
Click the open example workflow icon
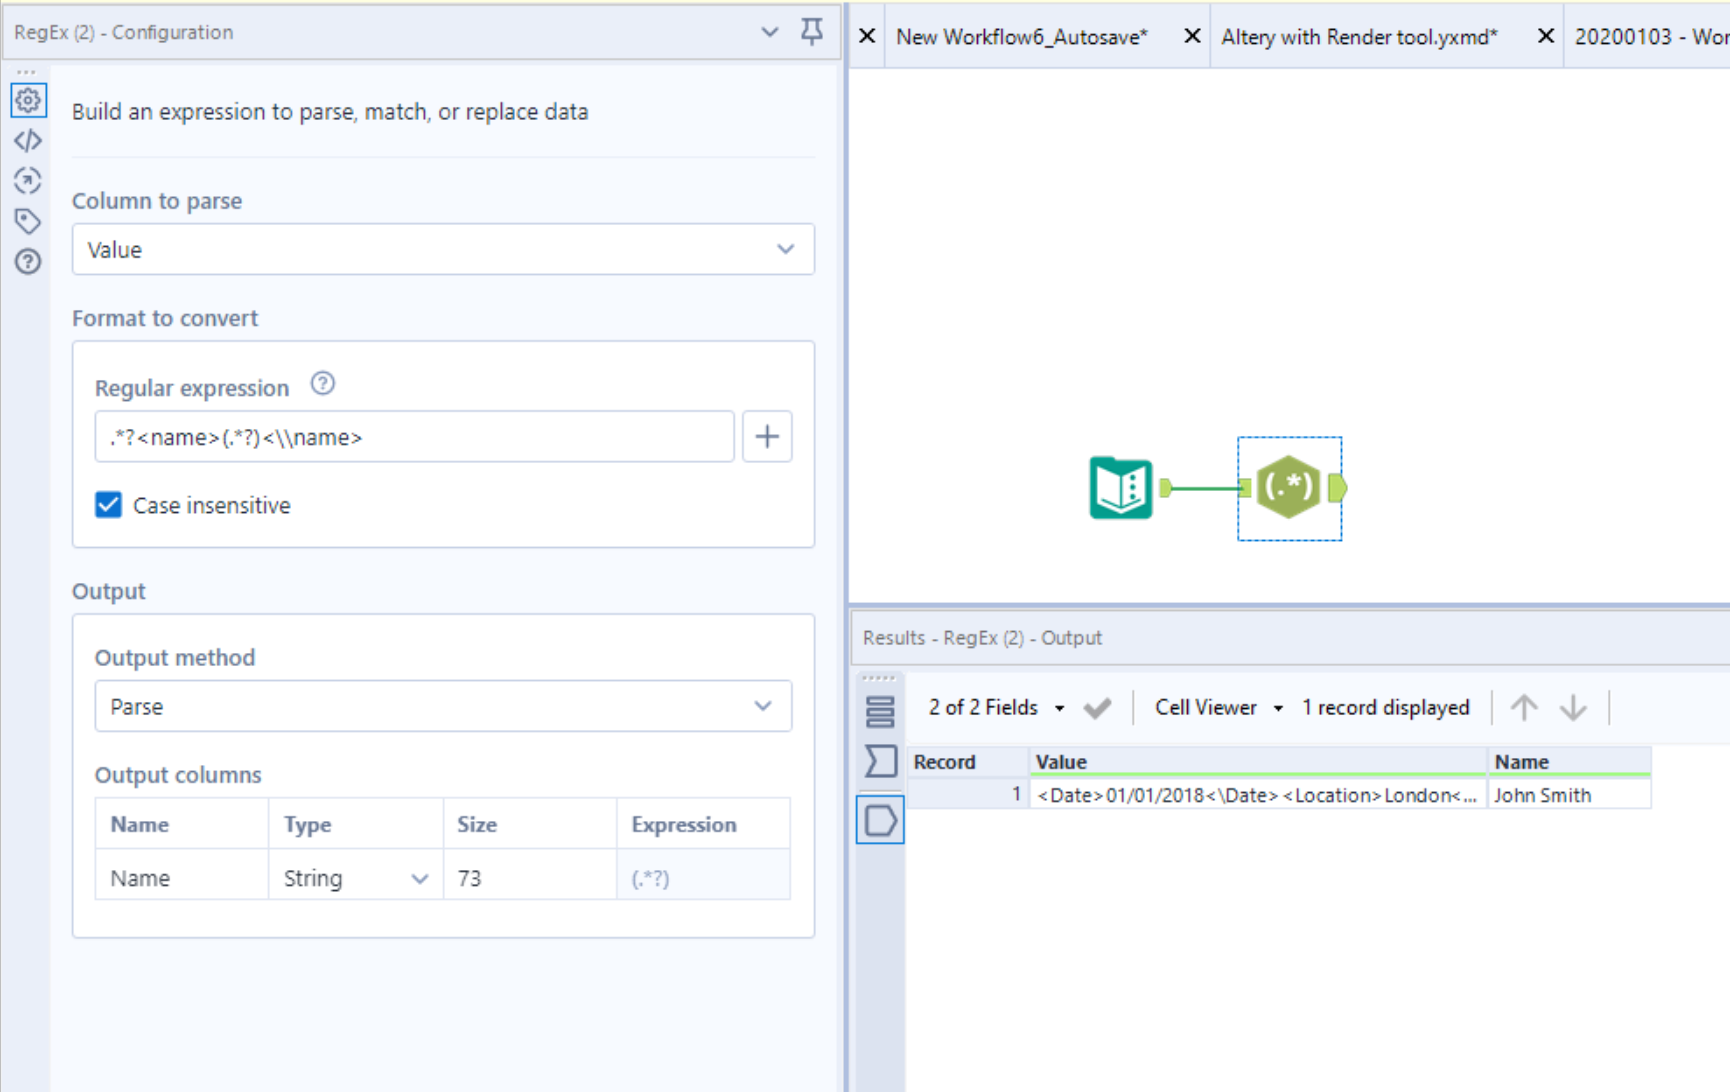28,181
